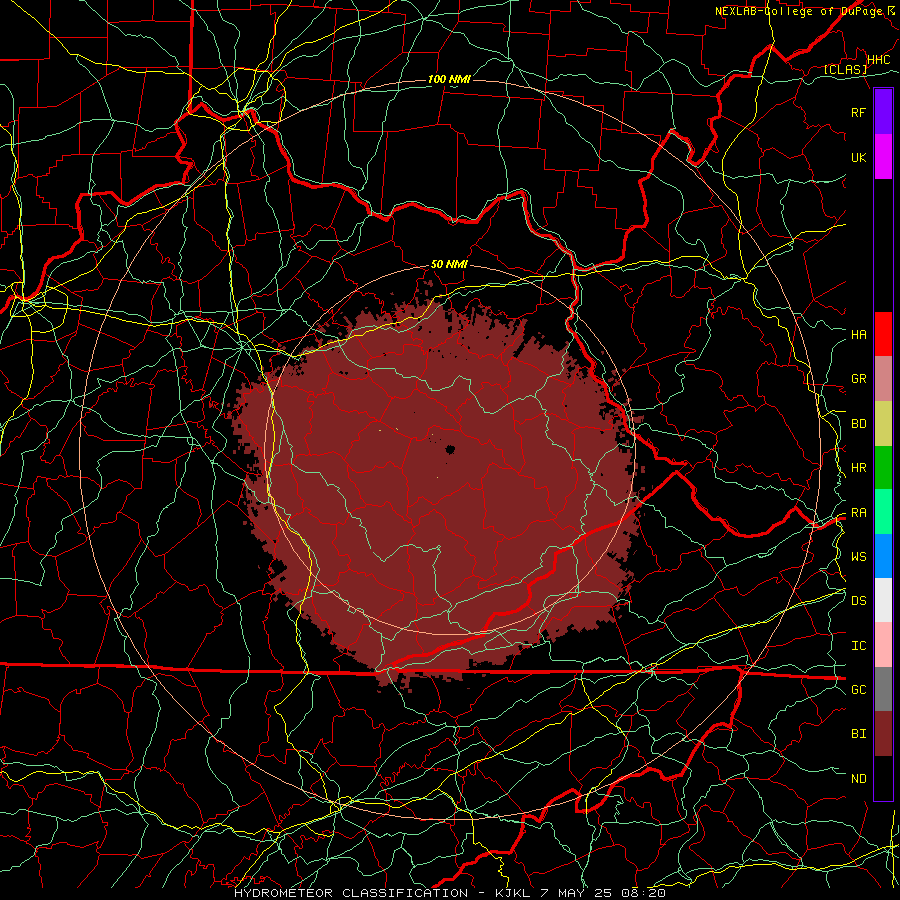900x900 pixels.
Task: Click the "50 NMI" range ring label
Action: tap(449, 264)
